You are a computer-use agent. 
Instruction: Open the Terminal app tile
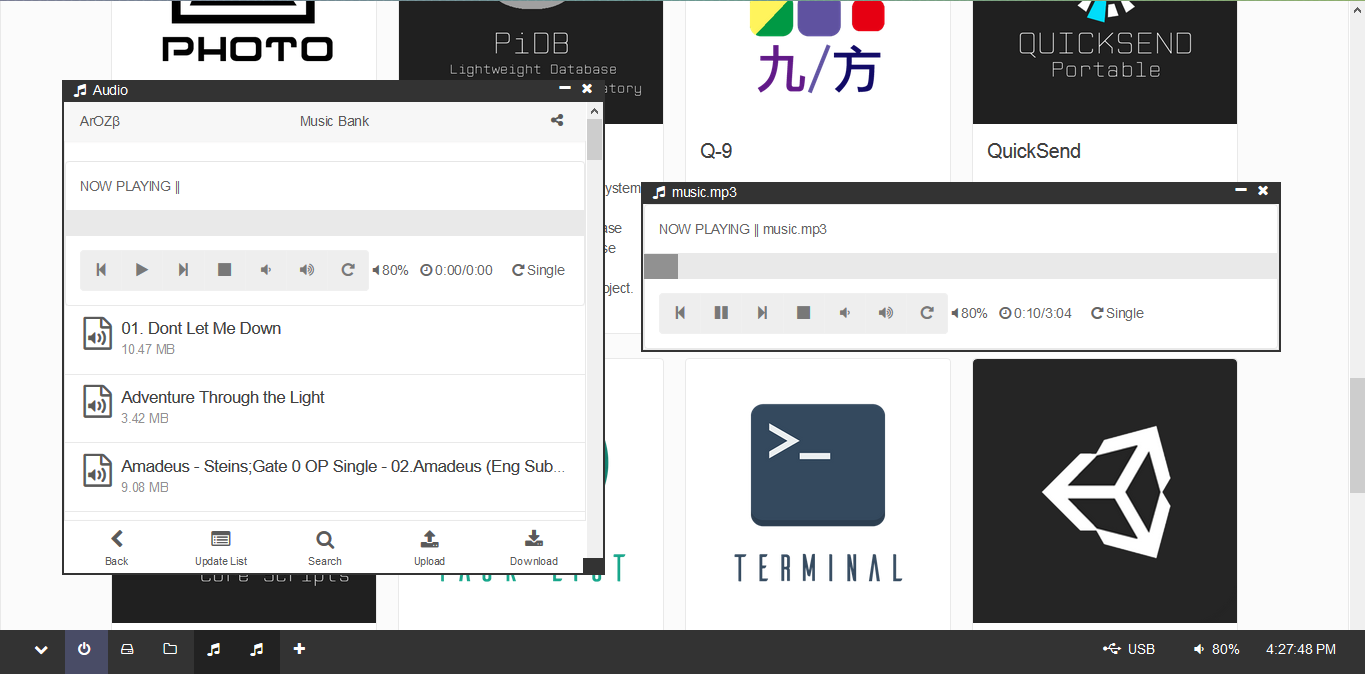click(x=817, y=490)
